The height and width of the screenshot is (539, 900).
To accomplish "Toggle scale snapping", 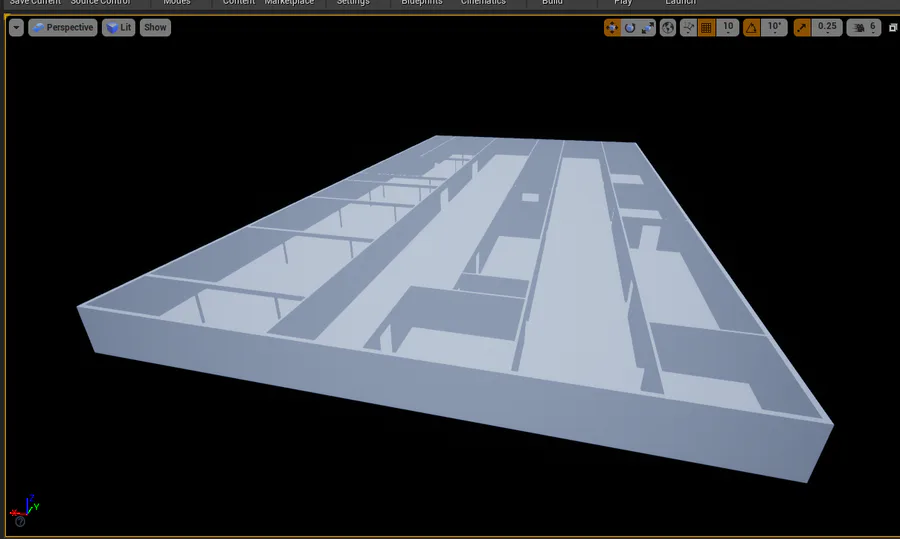I will (x=802, y=28).
